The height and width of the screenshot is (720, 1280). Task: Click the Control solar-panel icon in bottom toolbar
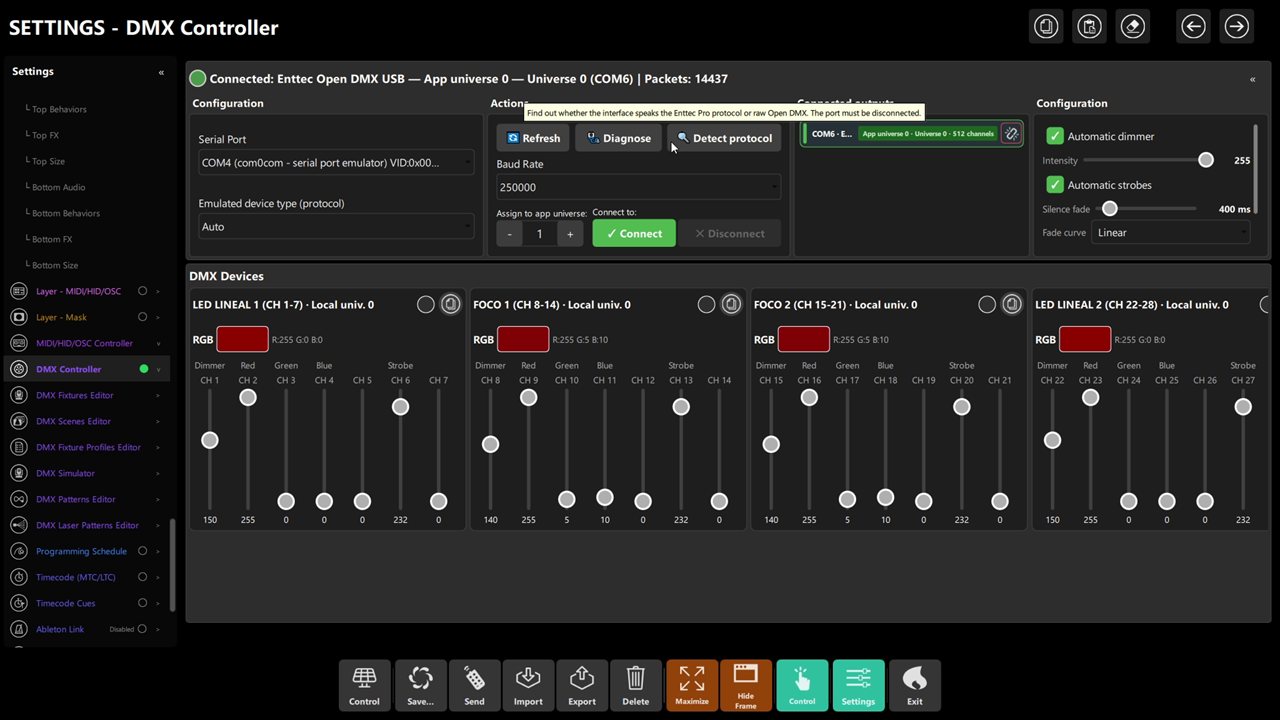coord(365,686)
